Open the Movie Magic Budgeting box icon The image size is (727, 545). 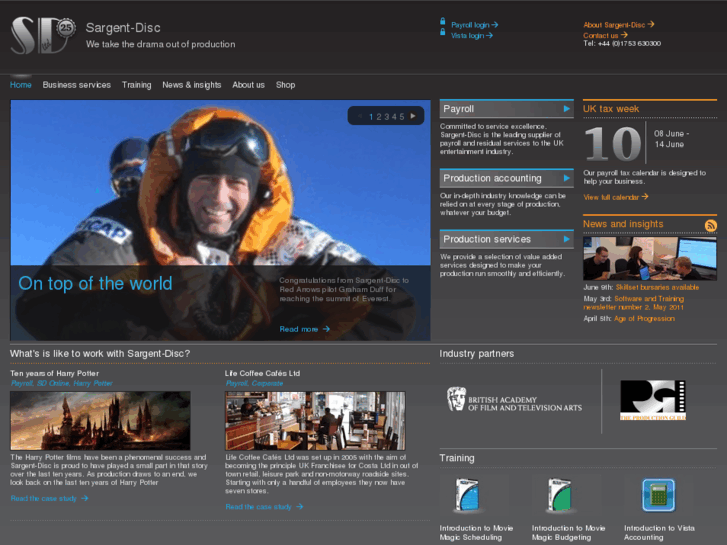pyautogui.click(x=560, y=494)
